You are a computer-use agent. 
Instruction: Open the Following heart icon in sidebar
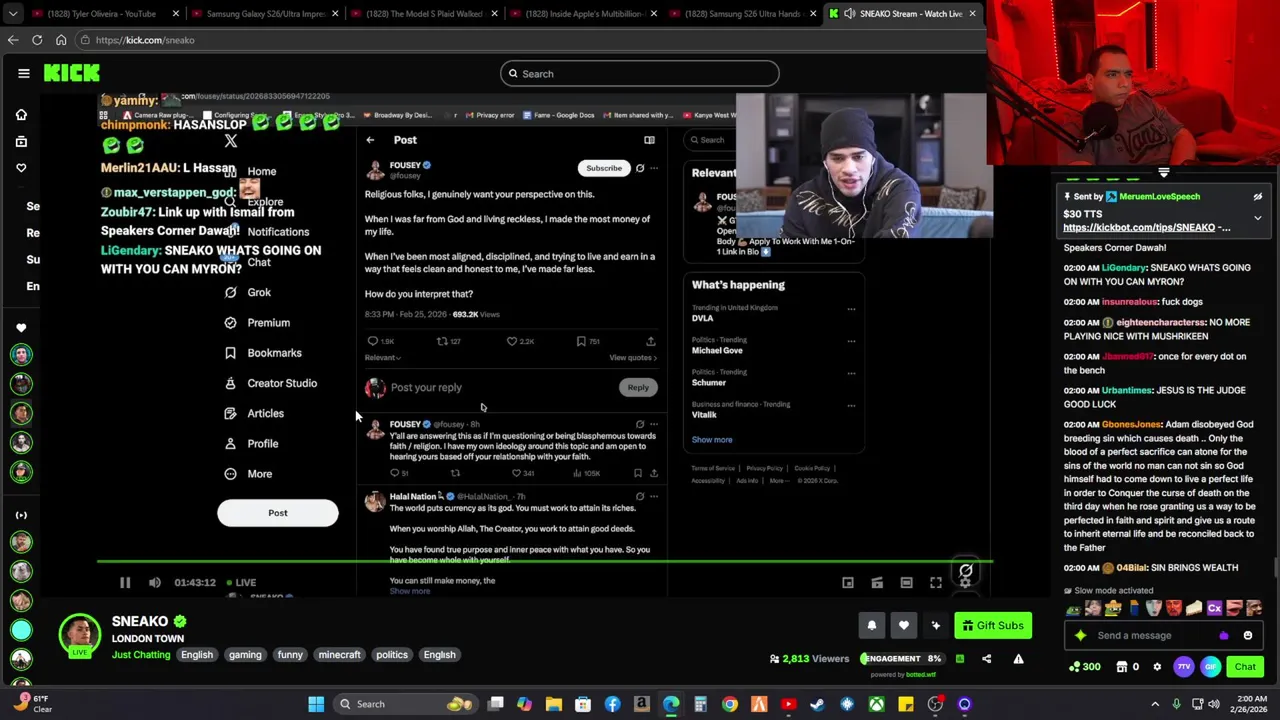click(21, 168)
